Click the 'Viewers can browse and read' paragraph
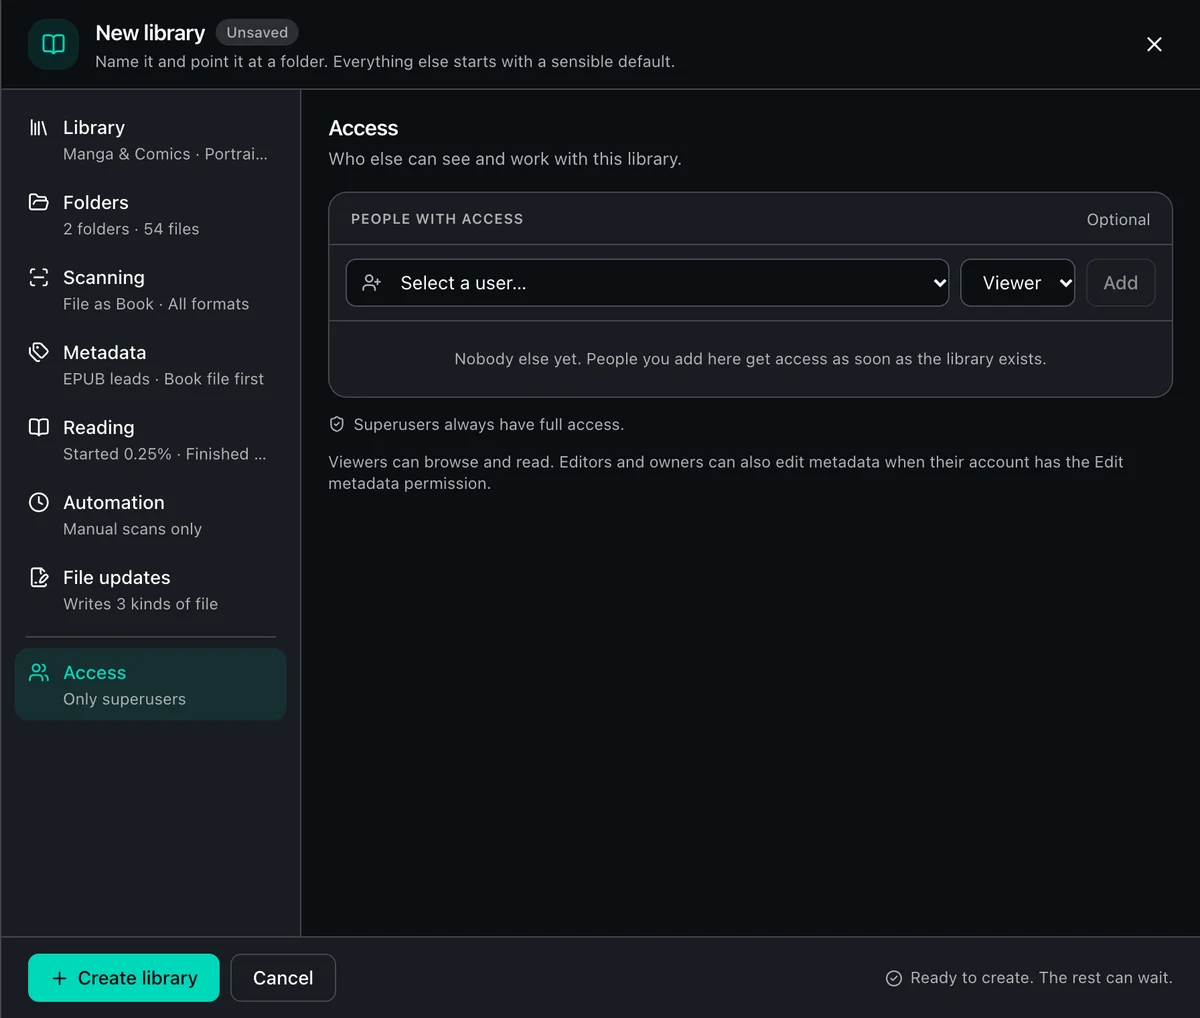Image resolution: width=1200 pixels, height=1018 pixels. coord(726,472)
